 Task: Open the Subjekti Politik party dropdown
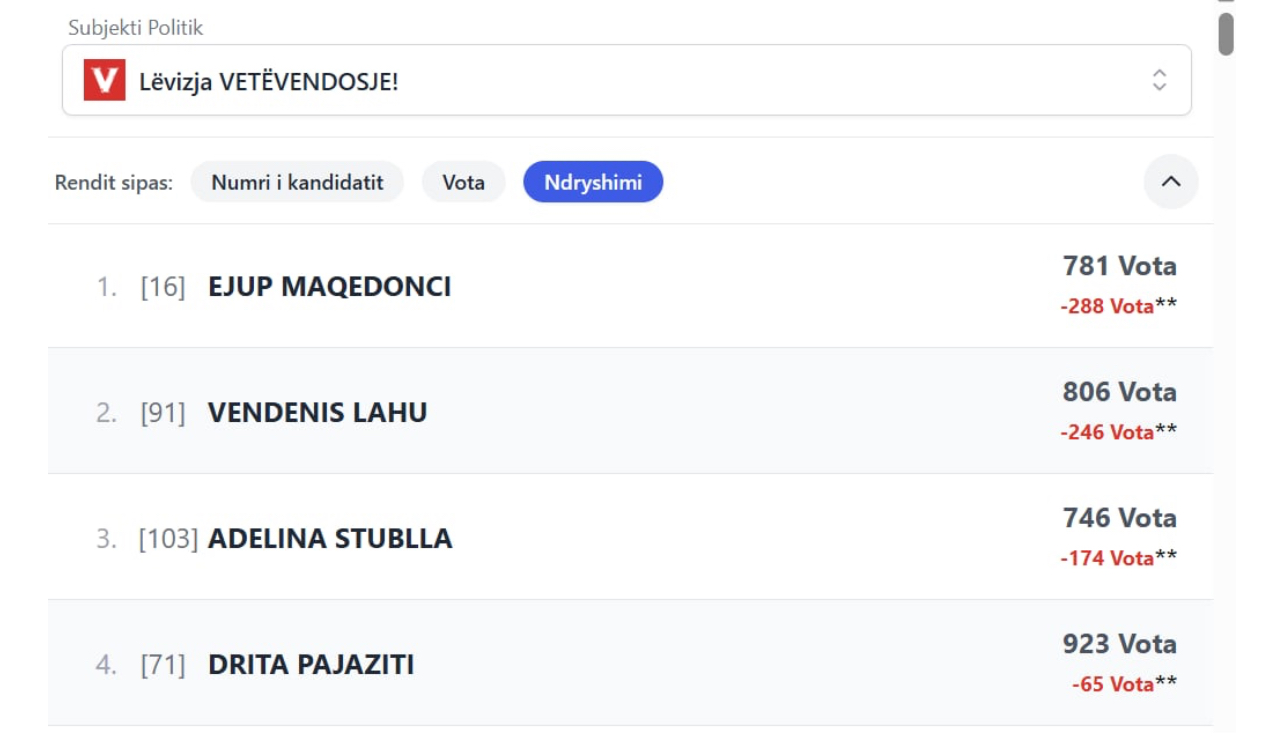[x=626, y=81]
